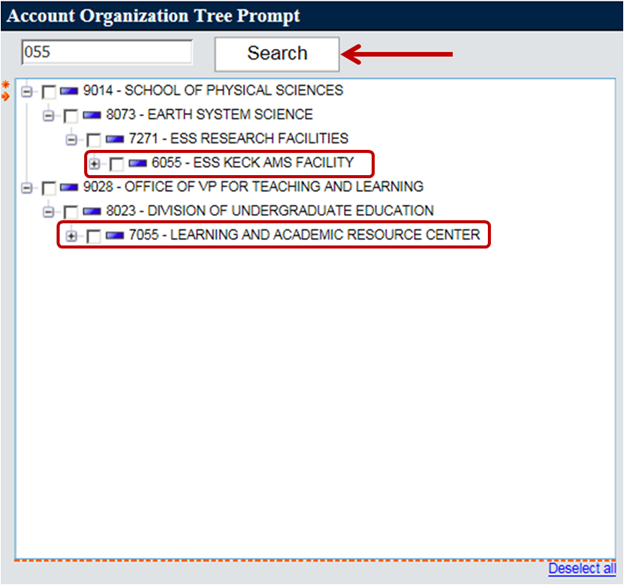Viewport: 624px width, 585px height.
Task: Click the blue icon beside 8073
Action: [x=92, y=115]
